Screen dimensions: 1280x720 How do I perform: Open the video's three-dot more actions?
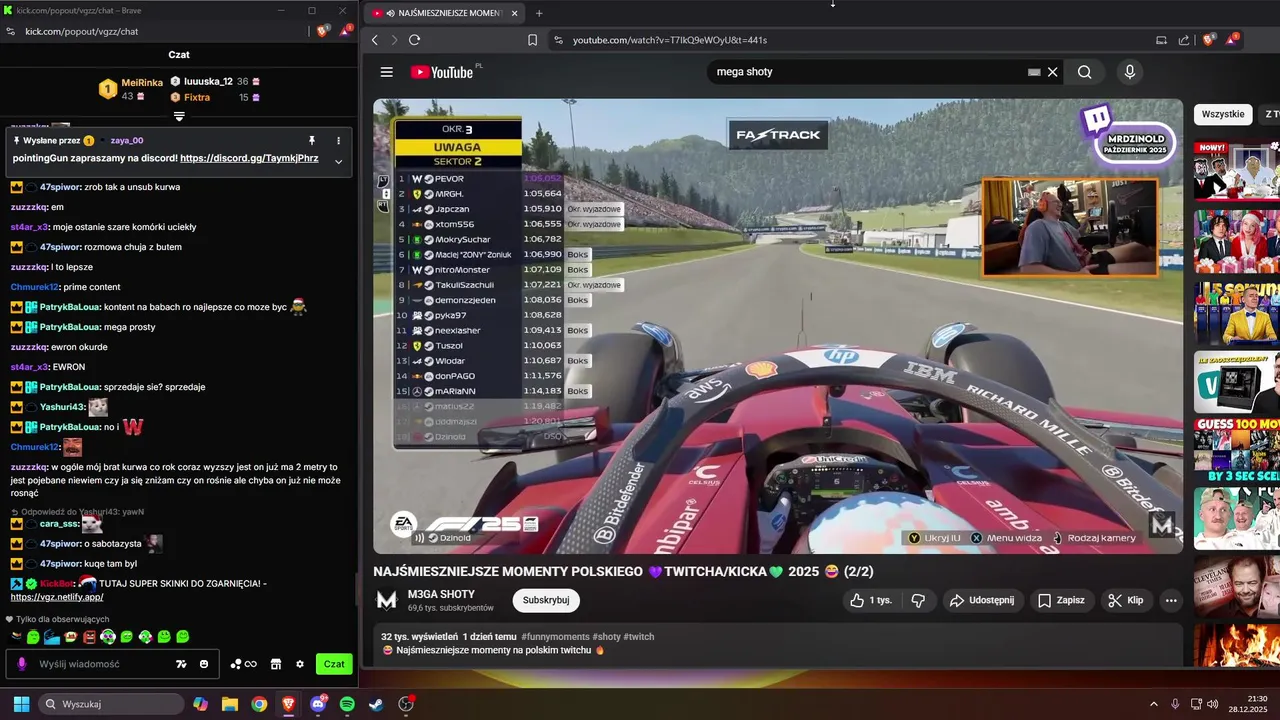(1171, 600)
